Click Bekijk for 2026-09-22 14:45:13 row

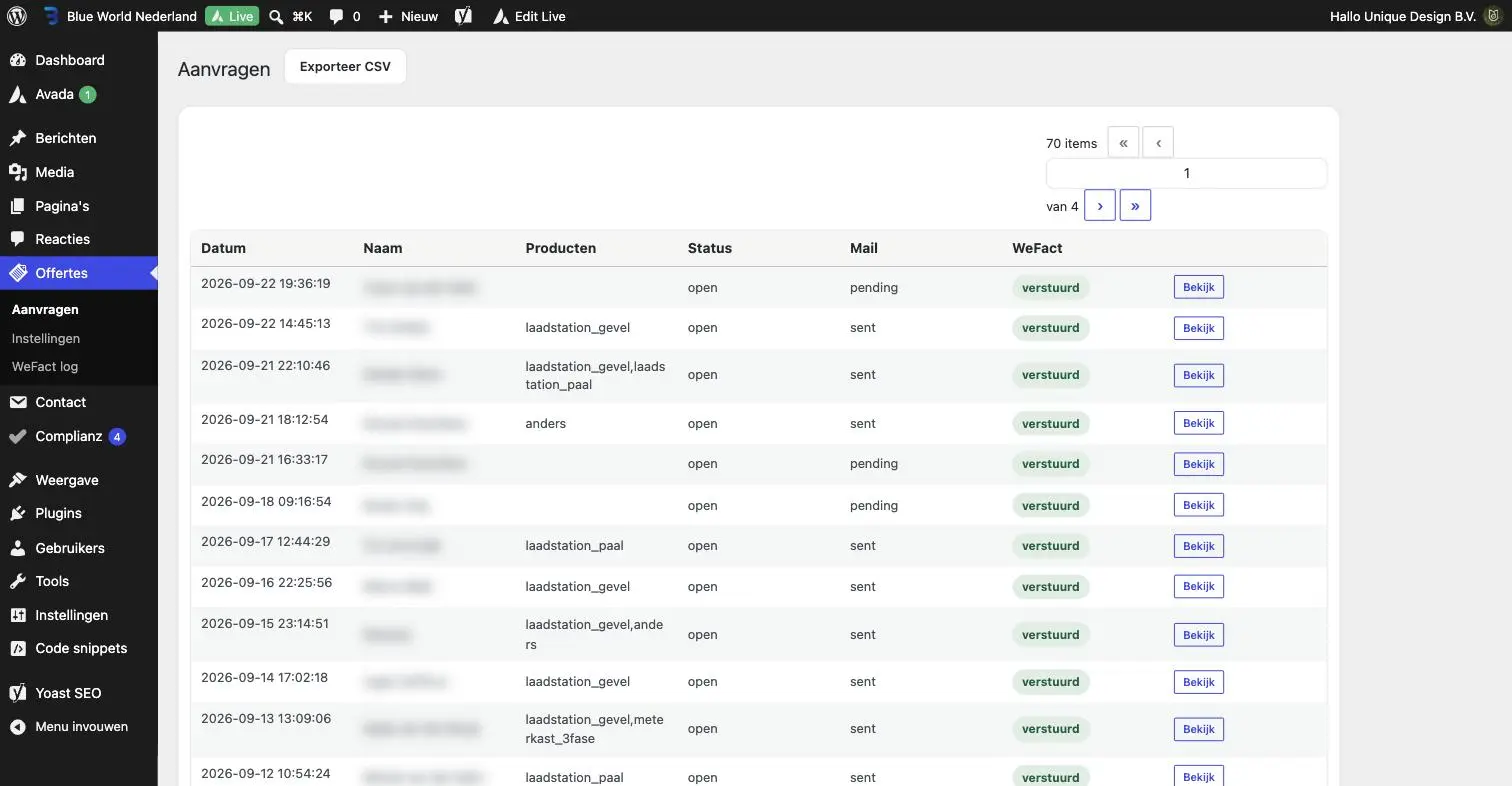click(1199, 328)
